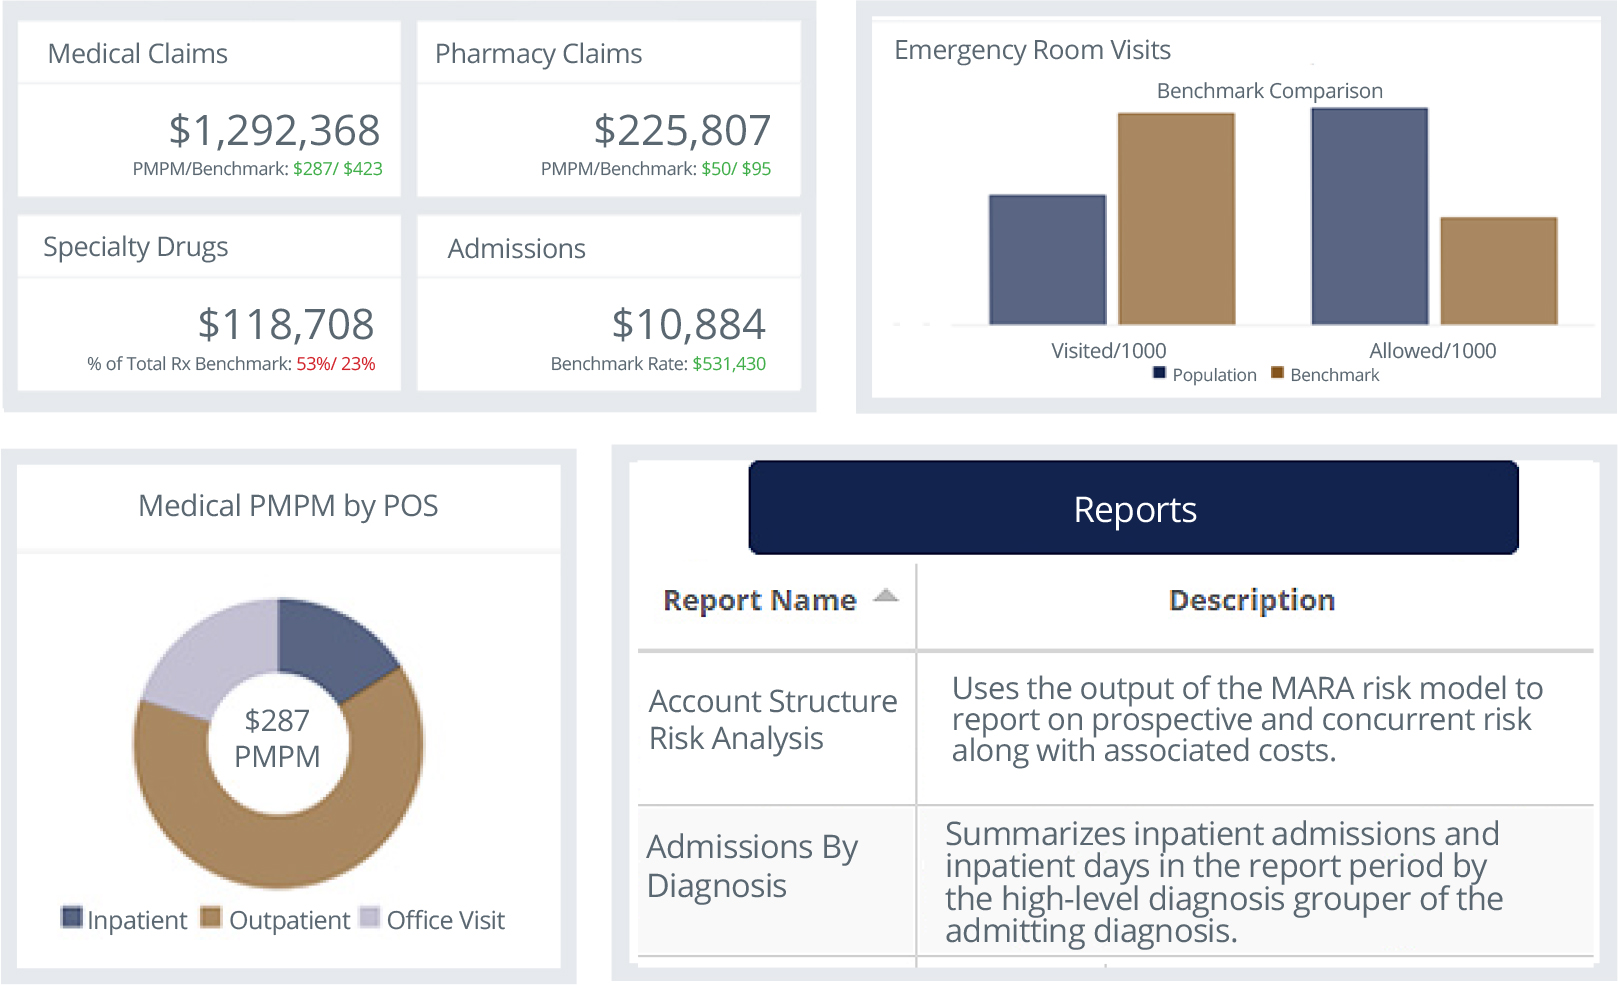Click the Outpatient legend color square
This screenshot has height=985, width=1618.
[210, 918]
